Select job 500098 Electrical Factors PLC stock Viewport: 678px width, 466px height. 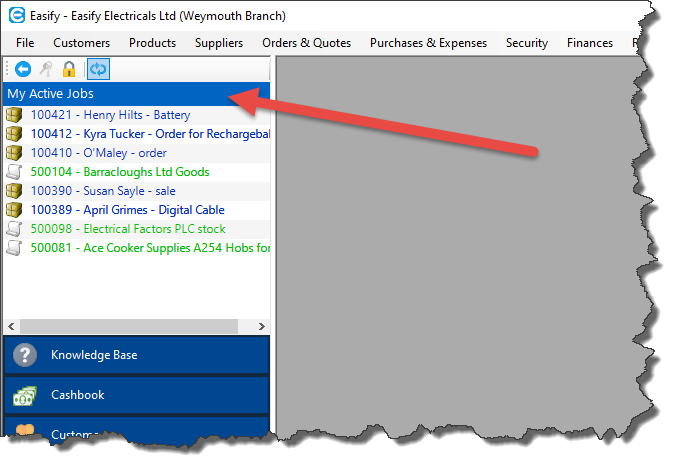coord(128,229)
